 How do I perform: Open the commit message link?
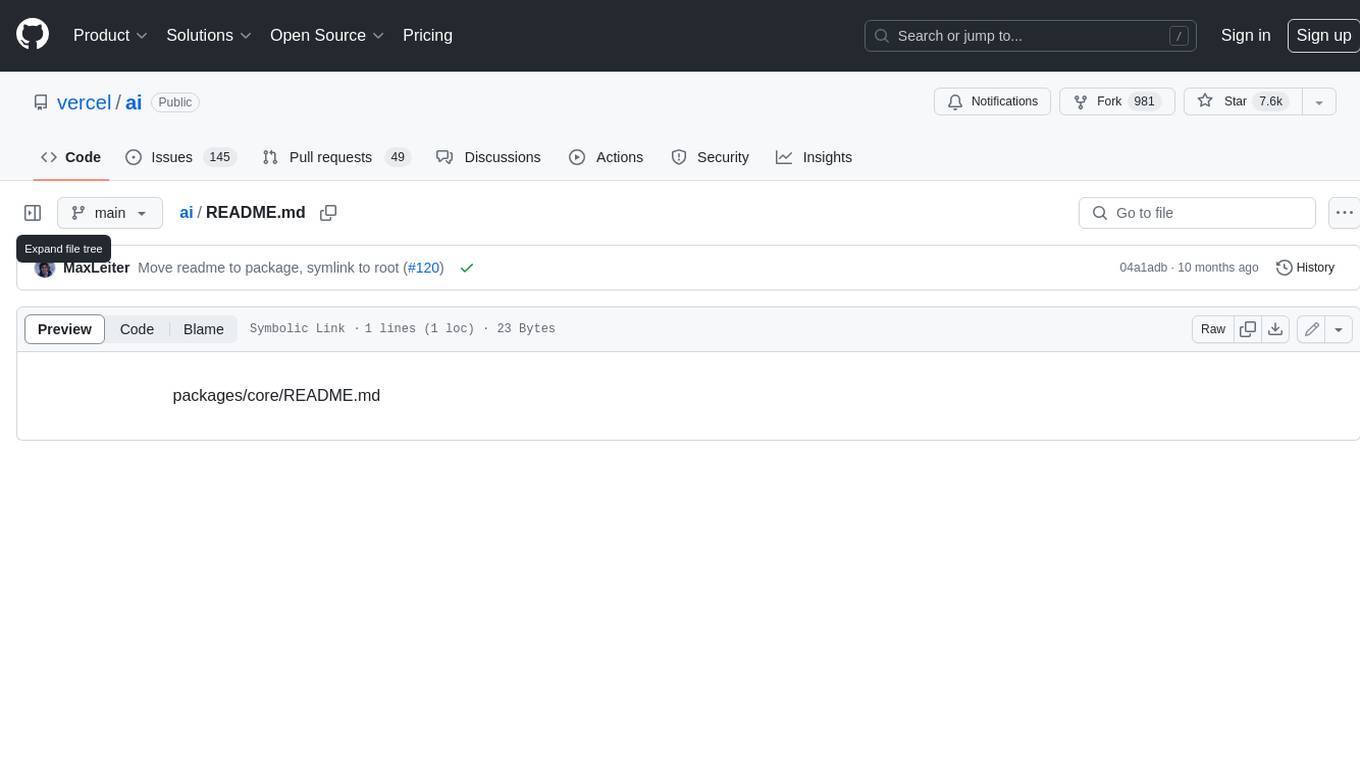click(268, 268)
